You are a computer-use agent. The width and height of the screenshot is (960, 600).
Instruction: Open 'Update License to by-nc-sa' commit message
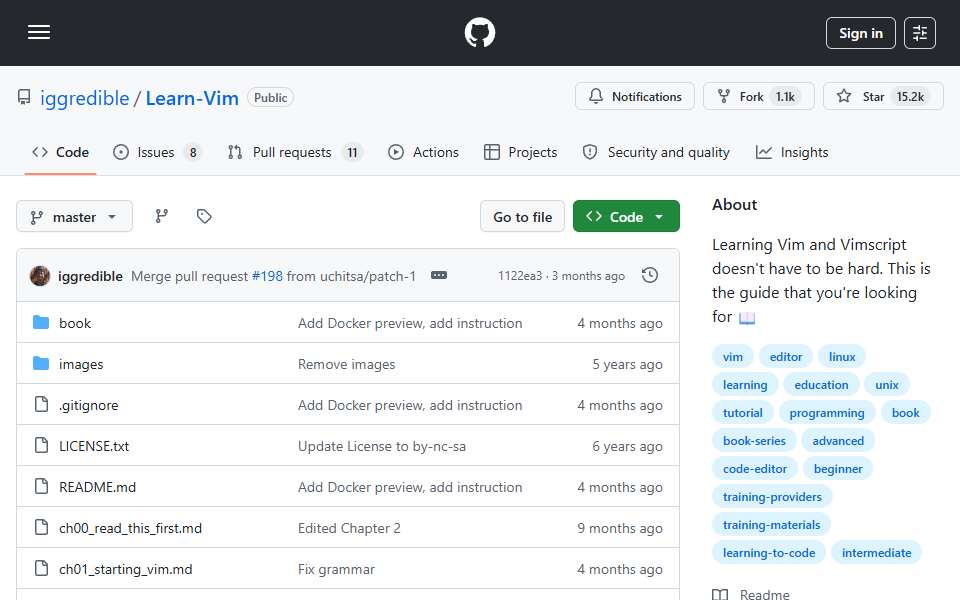pyautogui.click(x=382, y=446)
